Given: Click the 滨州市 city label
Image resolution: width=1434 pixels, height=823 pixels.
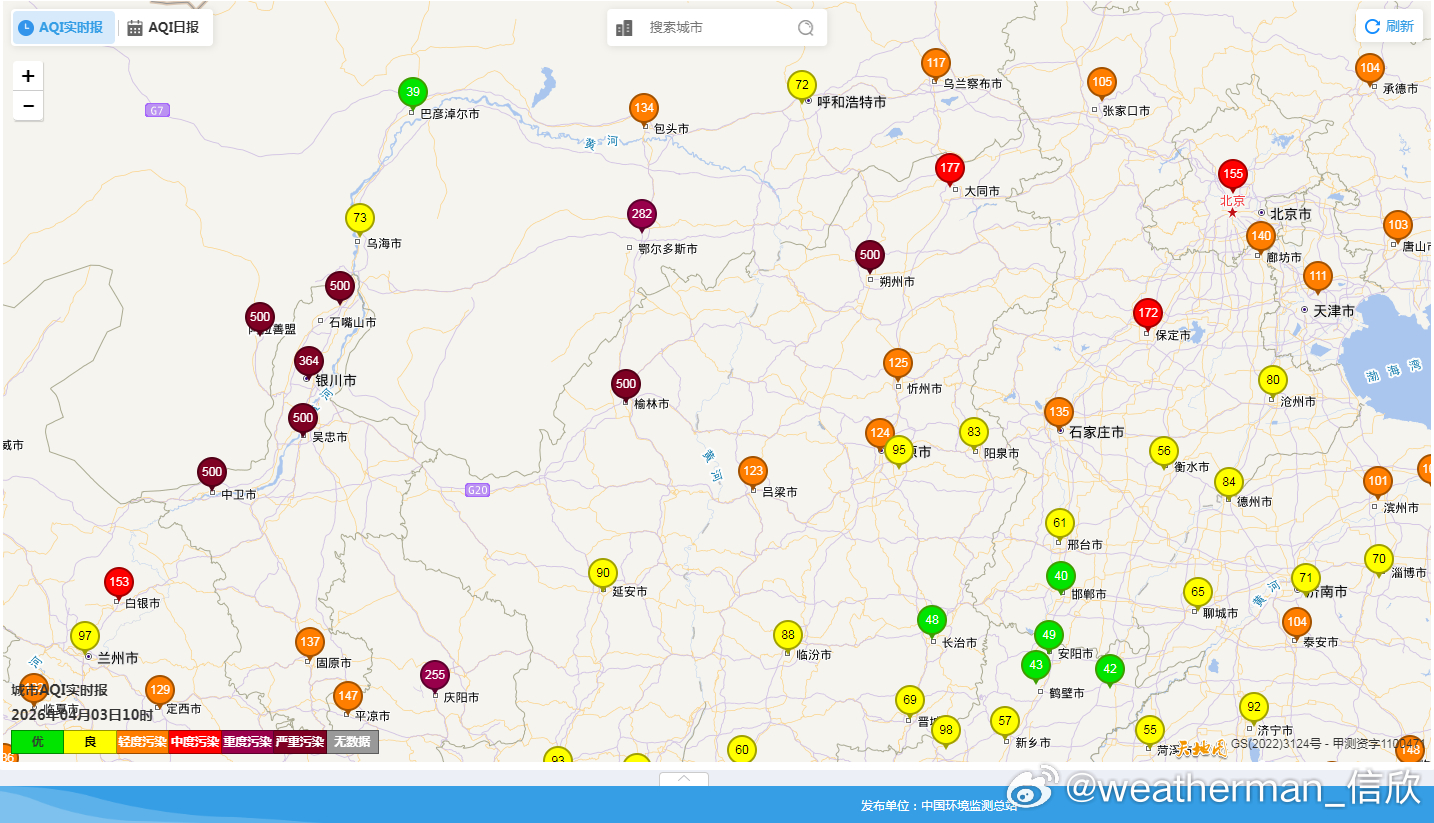Looking at the screenshot, I should [x=1402, y=508].
